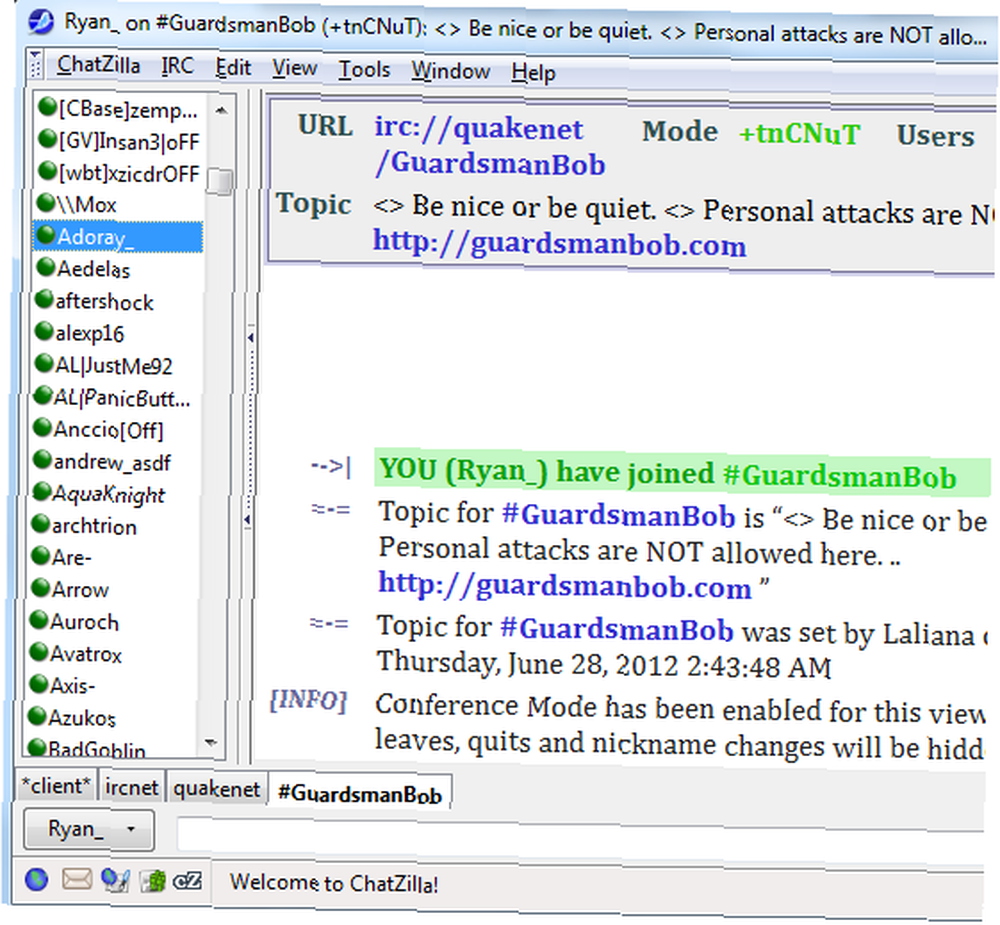Viewport: 1000px width, 925px height.
Task: Click the 'Welcome to ChatZilla!' status text
Action: (x=334, y=883)
